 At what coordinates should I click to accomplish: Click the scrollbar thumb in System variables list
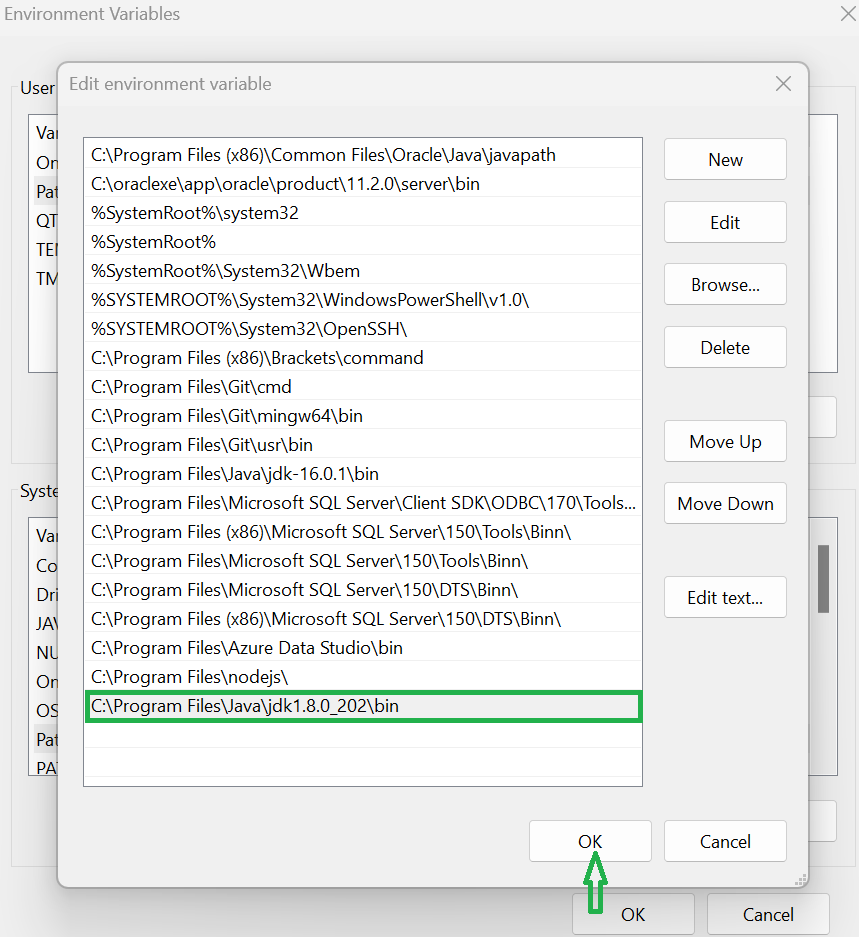[823, 578]
